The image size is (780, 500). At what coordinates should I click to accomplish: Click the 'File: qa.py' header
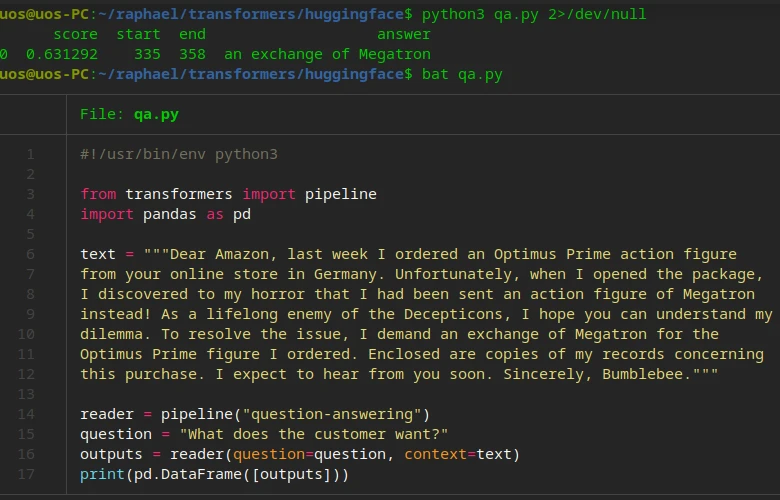(x=129, y=114)
